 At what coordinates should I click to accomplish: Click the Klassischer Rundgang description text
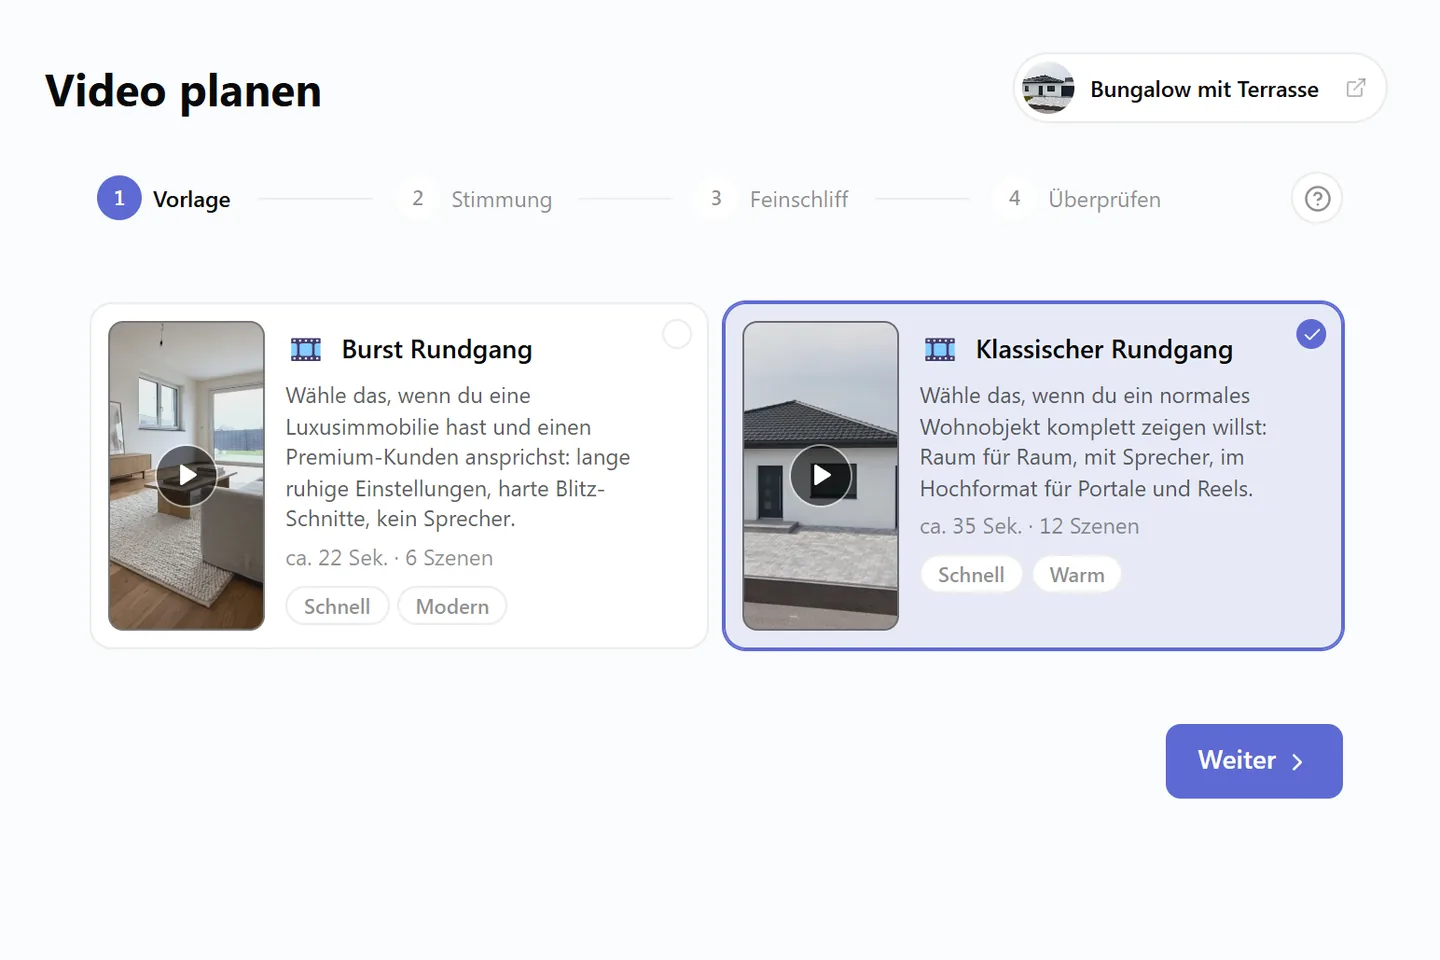[x=1093, y=442]
